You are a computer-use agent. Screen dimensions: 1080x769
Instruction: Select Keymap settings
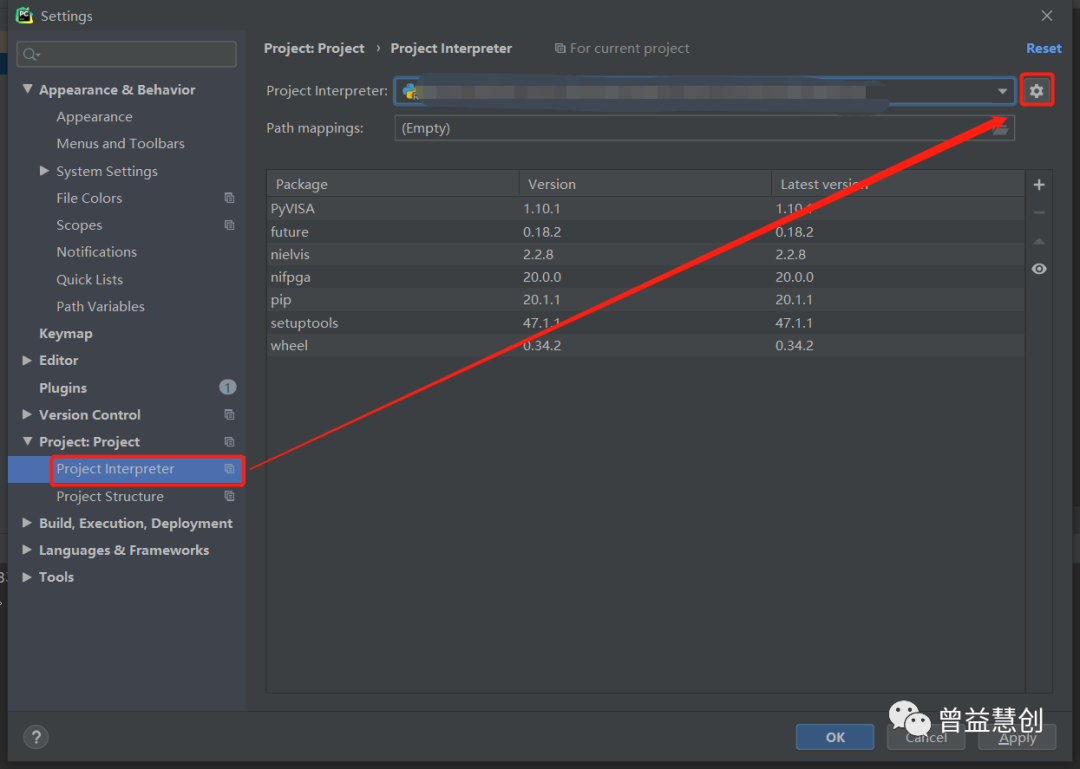click(x=65, y=333)
